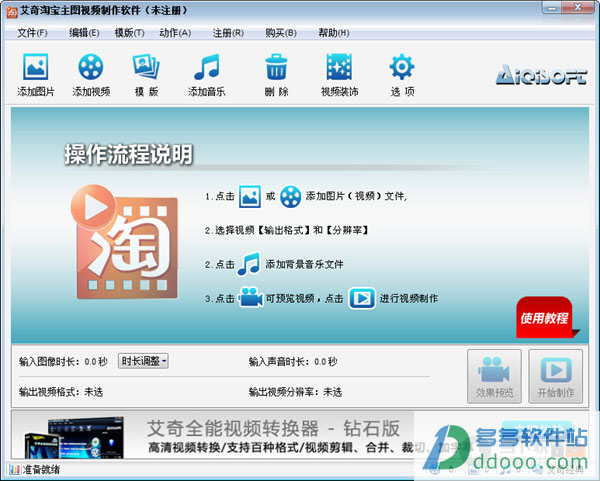
Task: Click the 添加图片 toolbar icon
Action: 36,67
